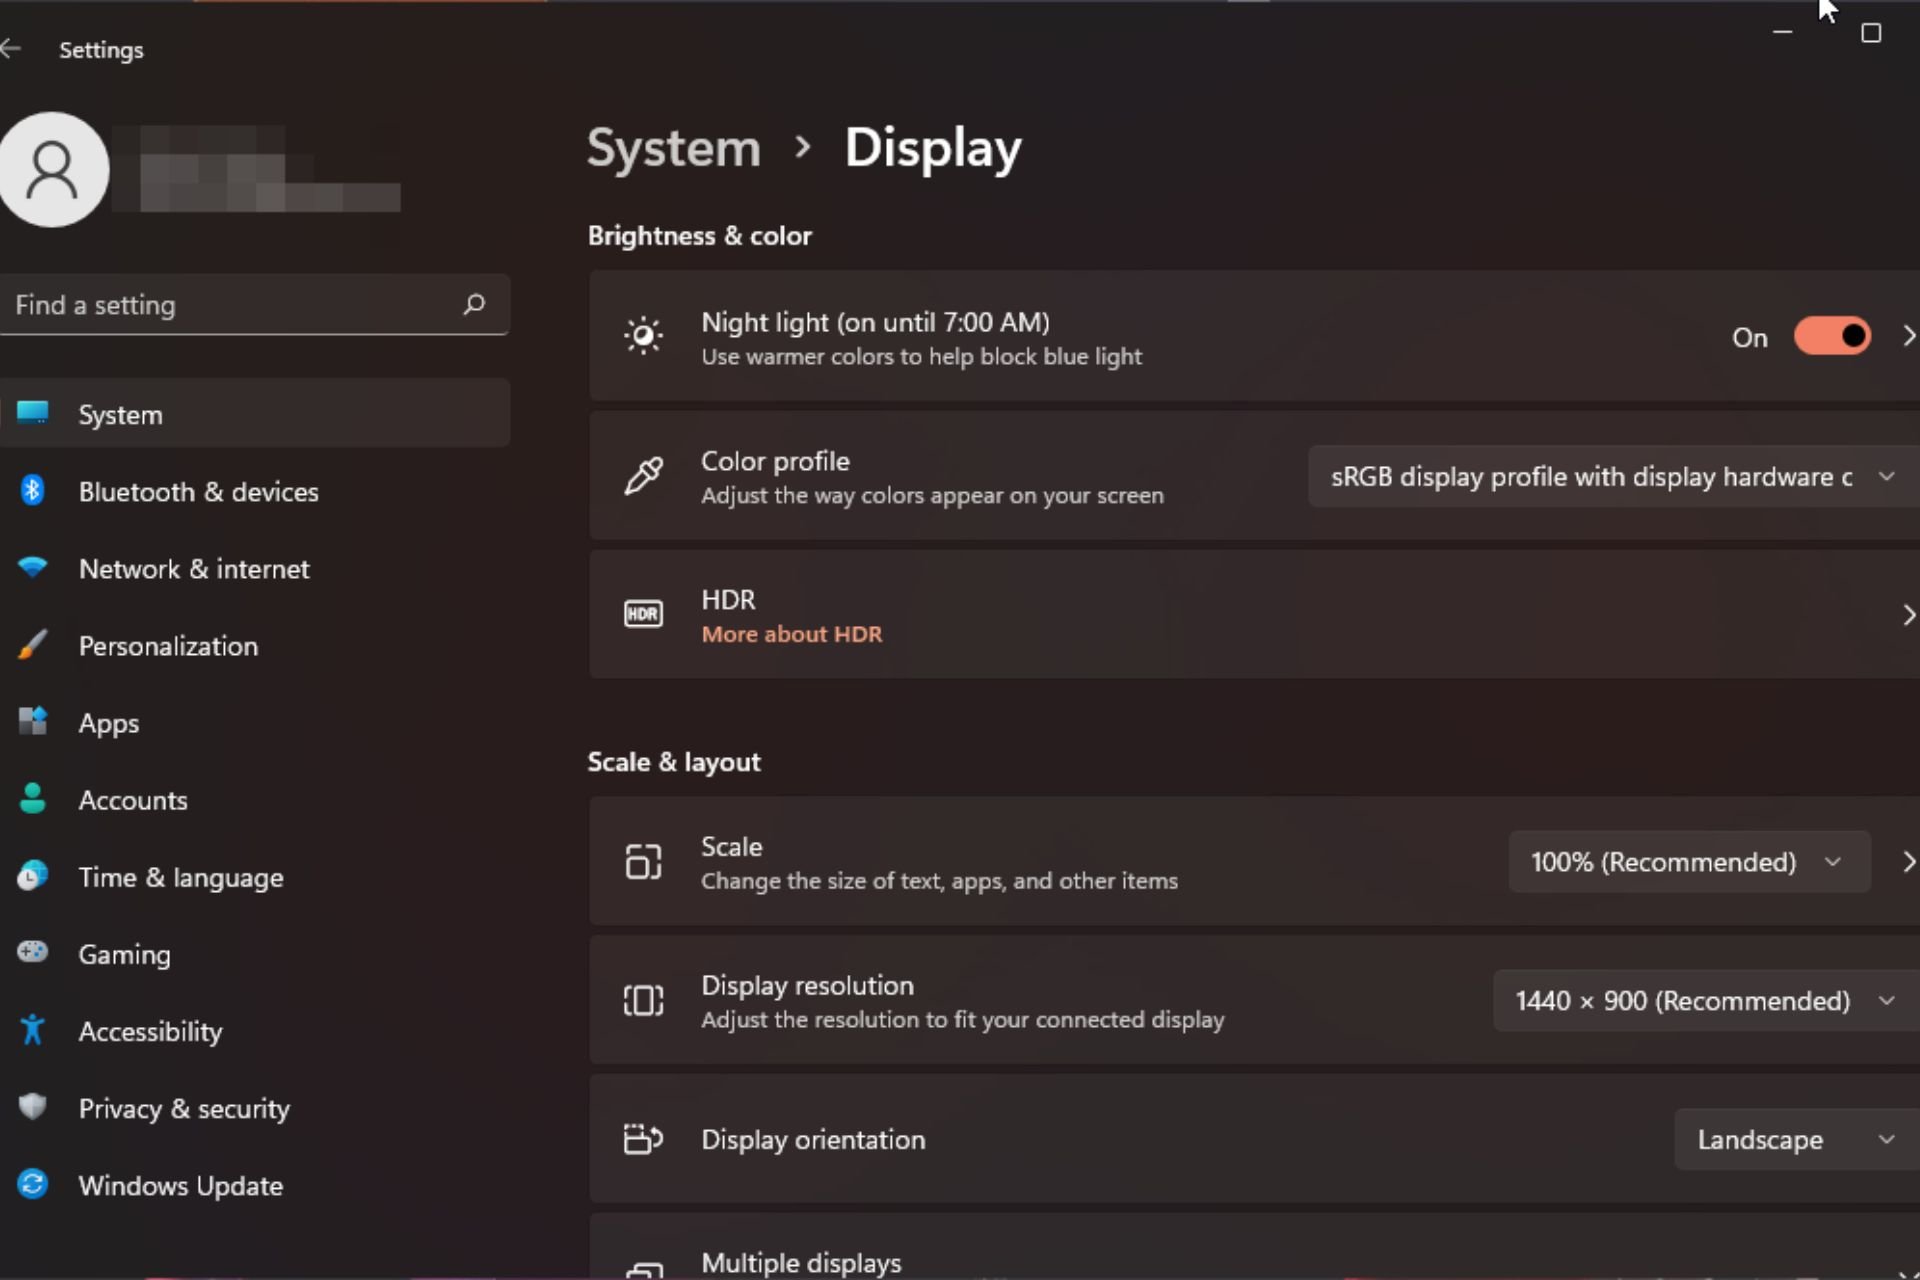The width and height of the screenshot is (1920, 1280).
Task: Turn off the Night light toggle
Action: [x=1831, y=336]
